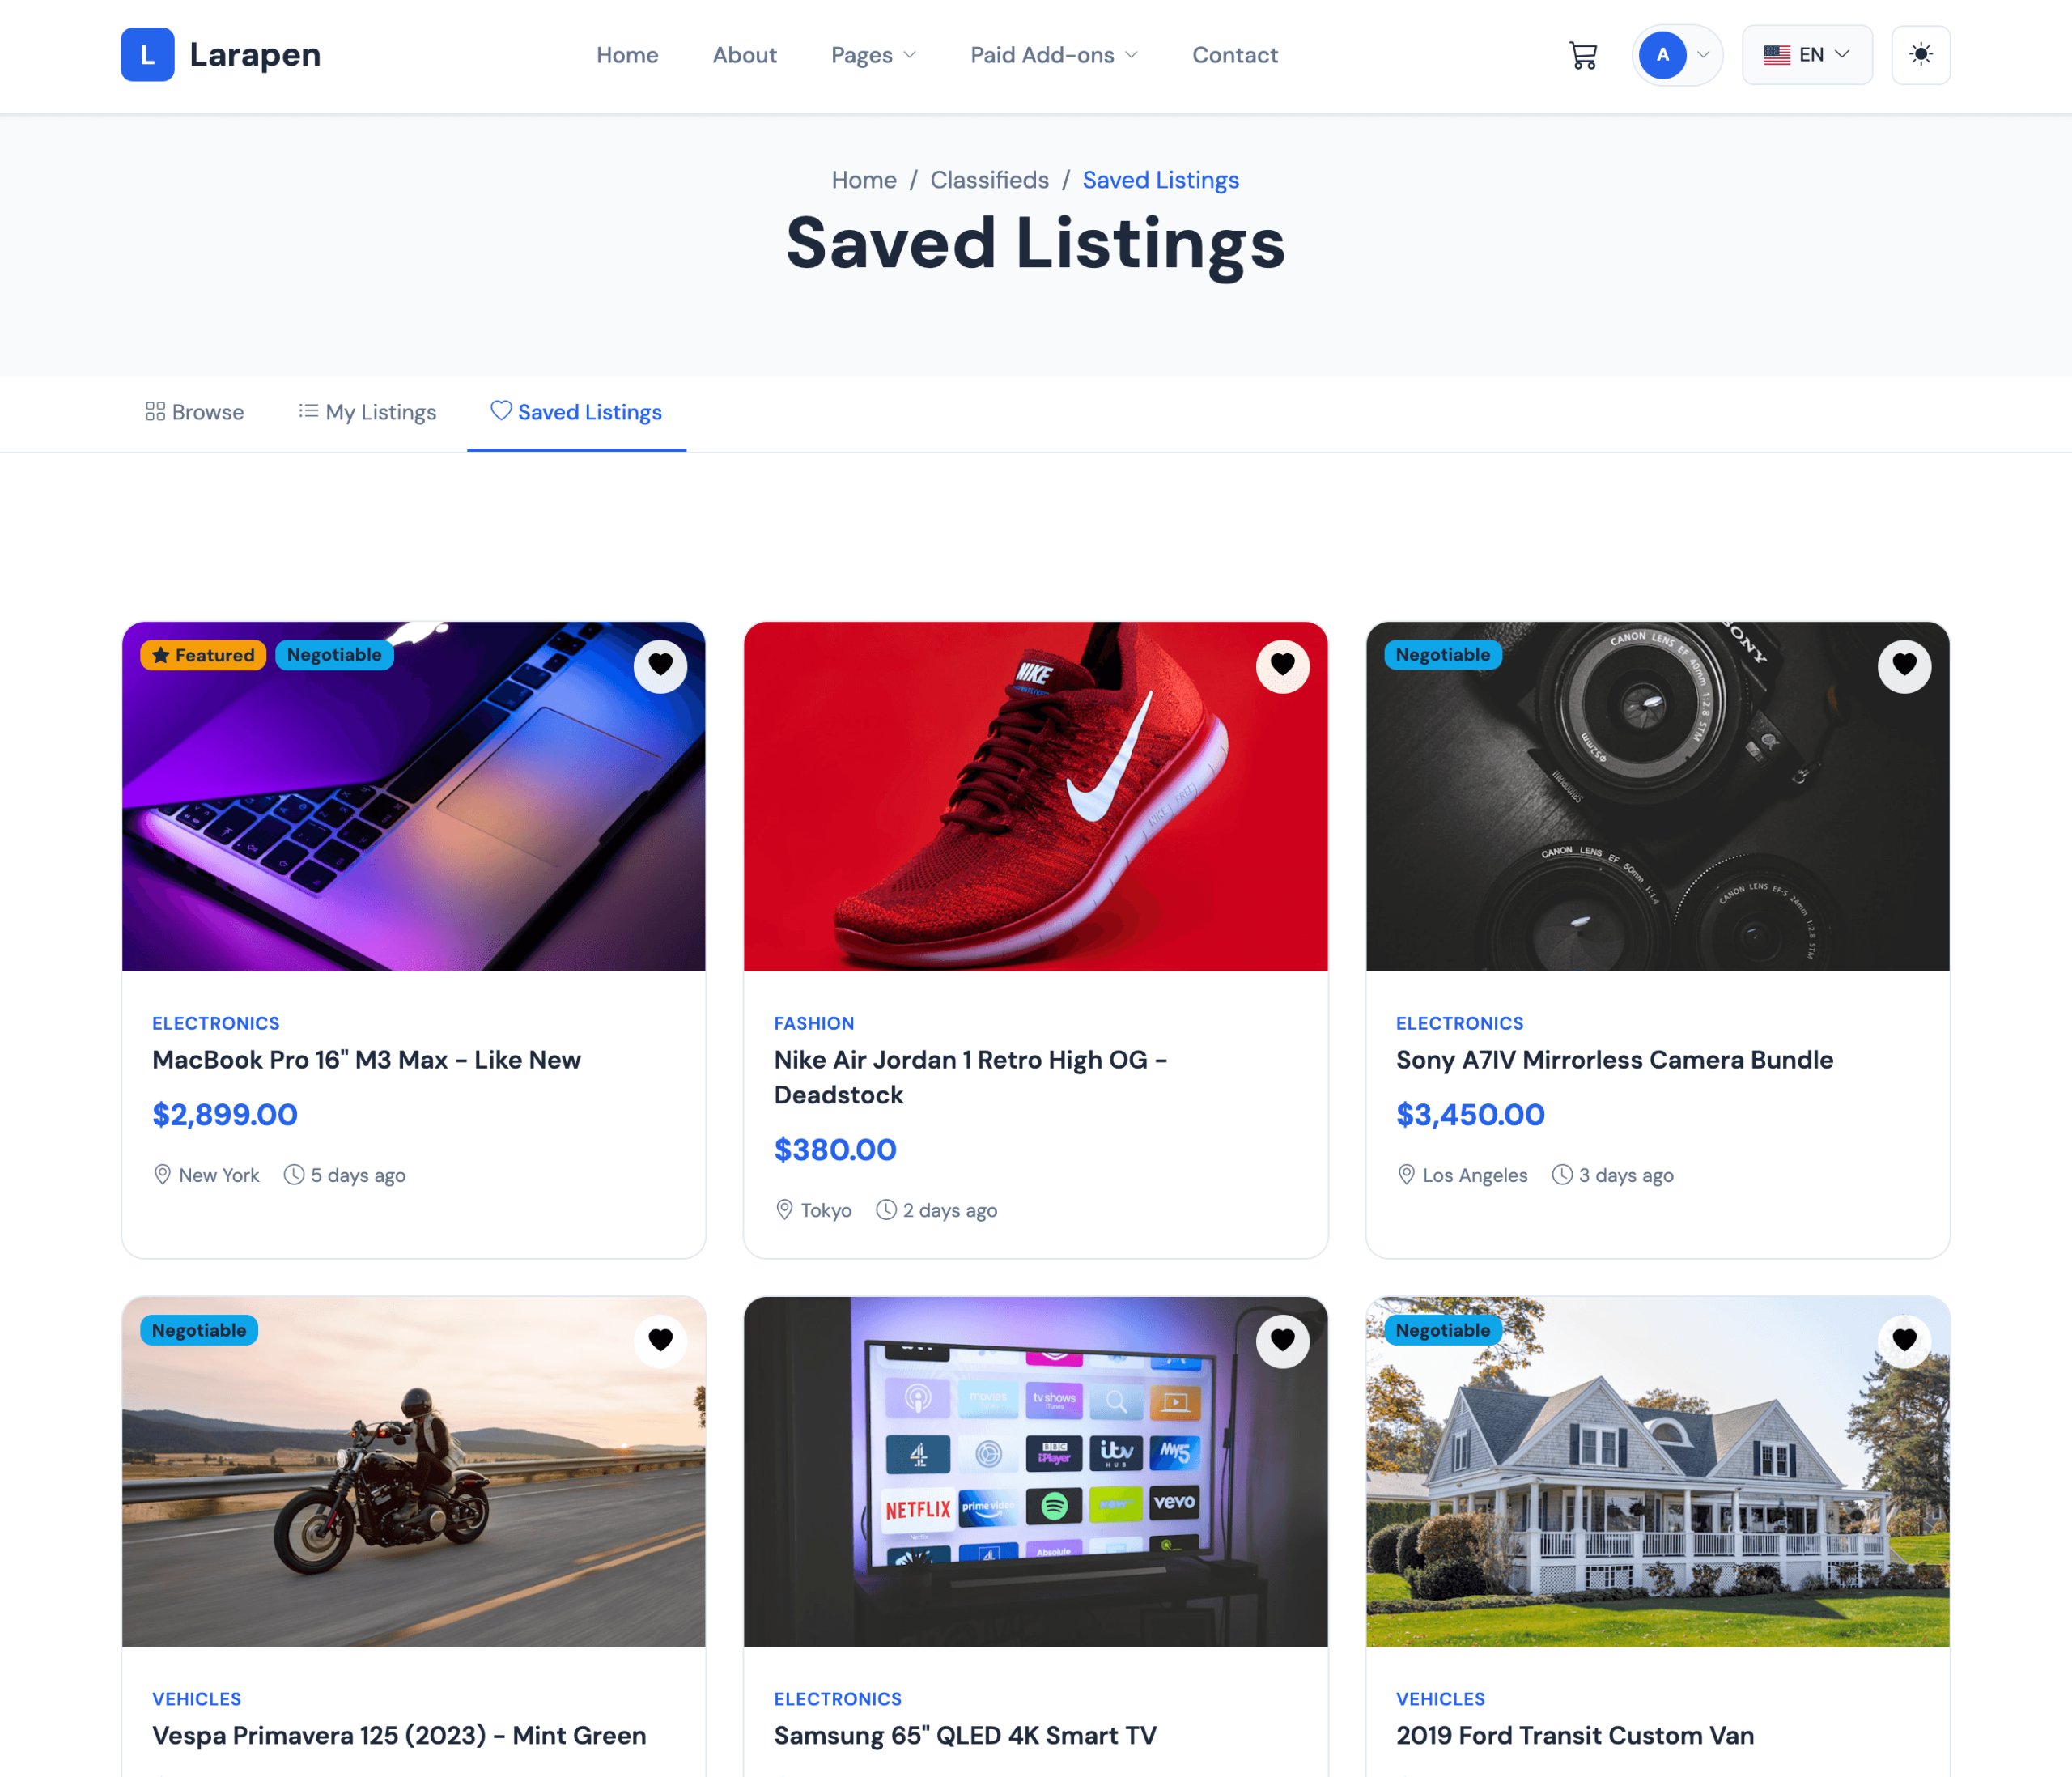The image size is (2072, 1777).
Task: Click the Larapen logo icon
Action: (x=148, y=54)
